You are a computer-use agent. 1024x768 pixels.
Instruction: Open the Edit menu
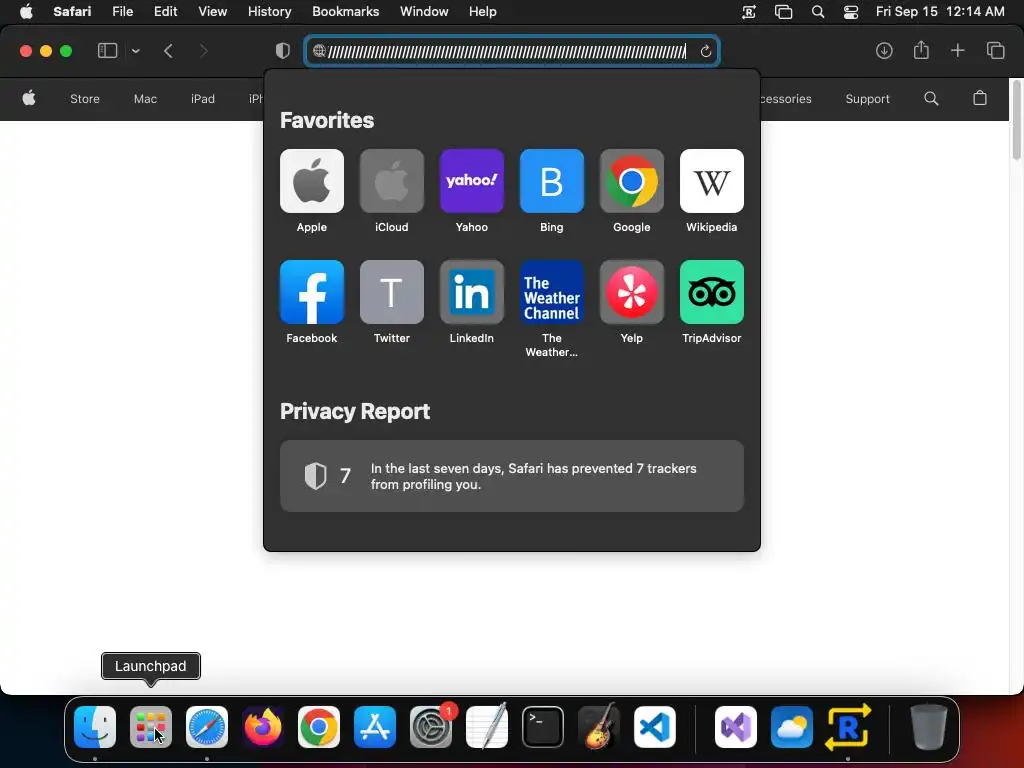pos(165,12)
